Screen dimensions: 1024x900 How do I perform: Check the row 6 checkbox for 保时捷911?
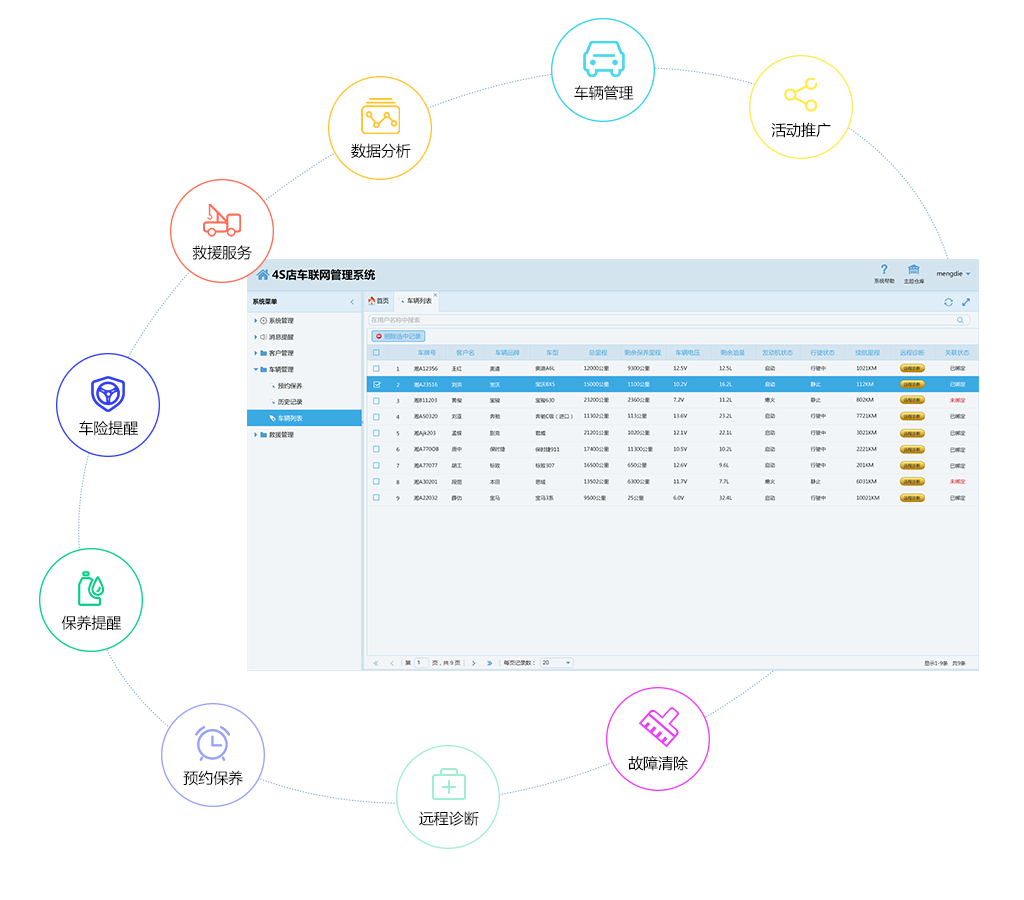pyautogui.click(x=376, y=449)
